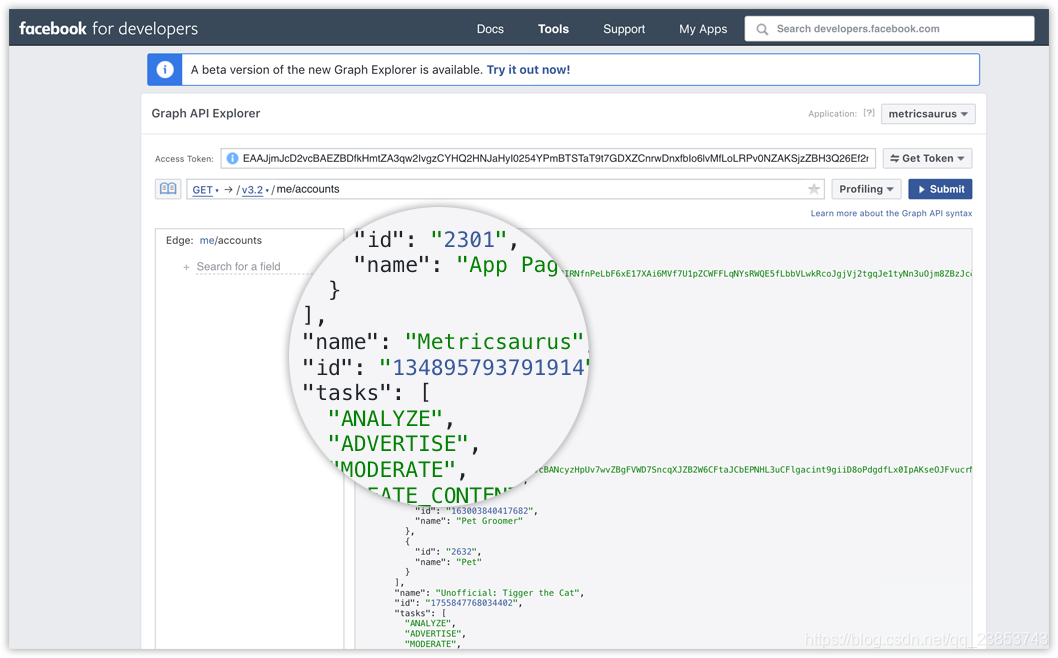Click "Unofficial: Tigger the Cat" name value

pos(507,593)
